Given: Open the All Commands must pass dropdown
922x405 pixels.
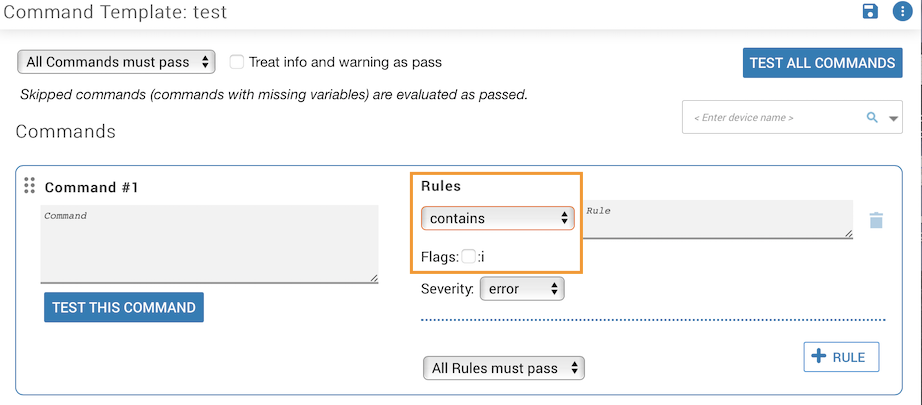Looking at the screenshot, I should pyautogui.click(x=116, y=62).
